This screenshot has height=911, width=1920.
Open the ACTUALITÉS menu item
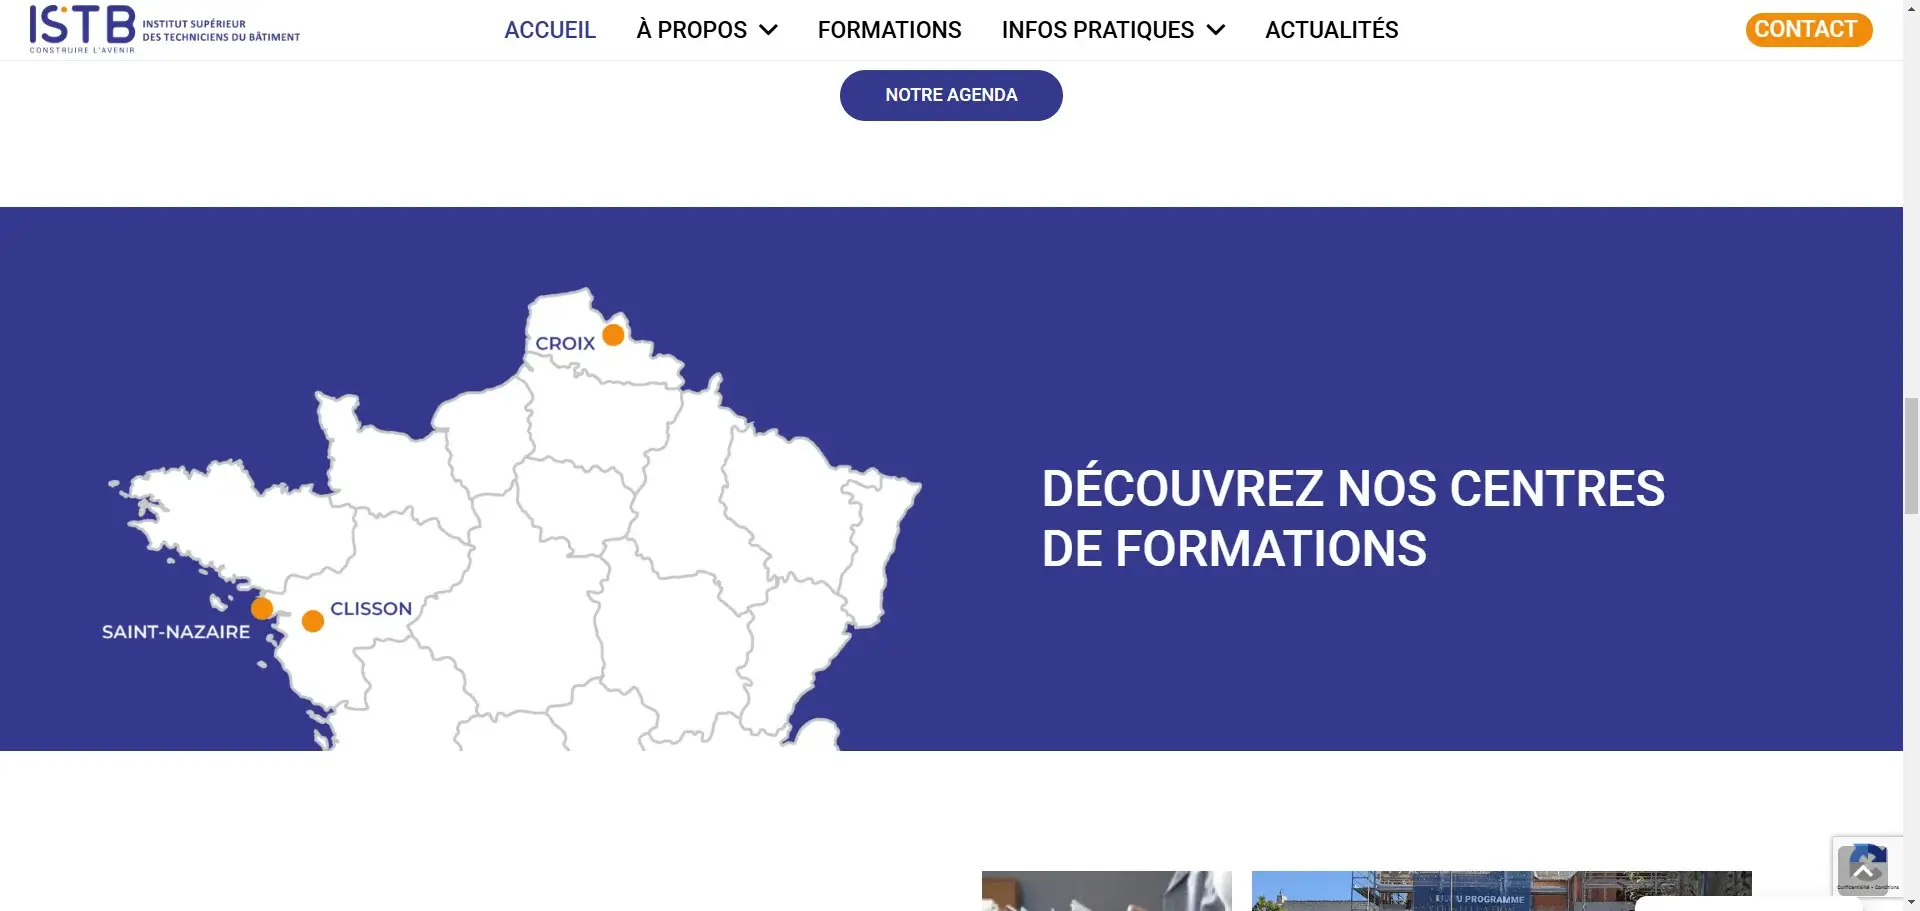[x=1331, y=30]
